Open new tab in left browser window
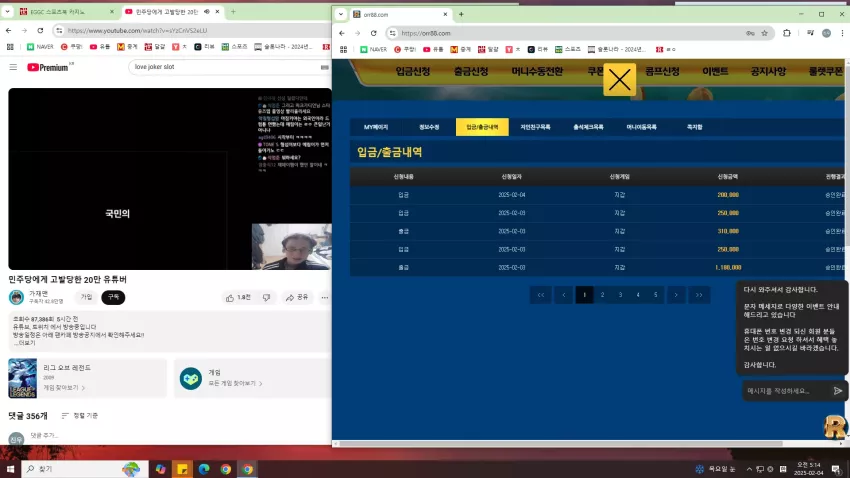 point(233,11)
